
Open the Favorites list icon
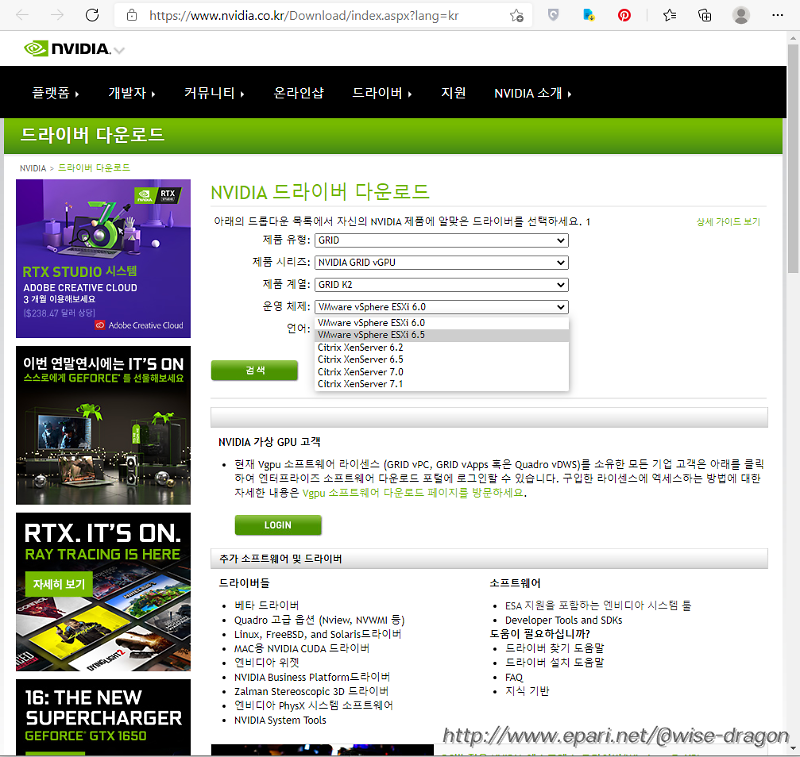[670, 15]
